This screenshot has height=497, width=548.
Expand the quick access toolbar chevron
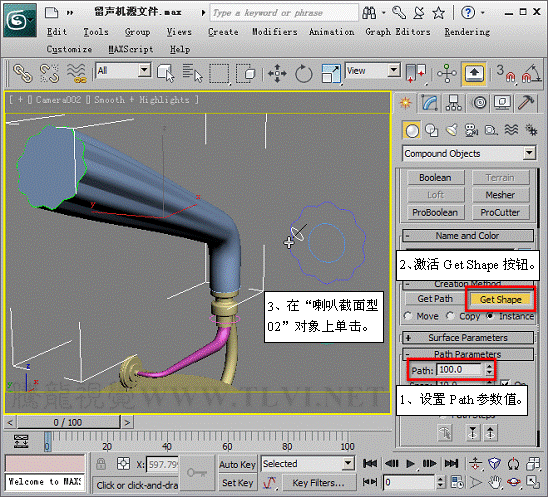(x=70, y=13)
